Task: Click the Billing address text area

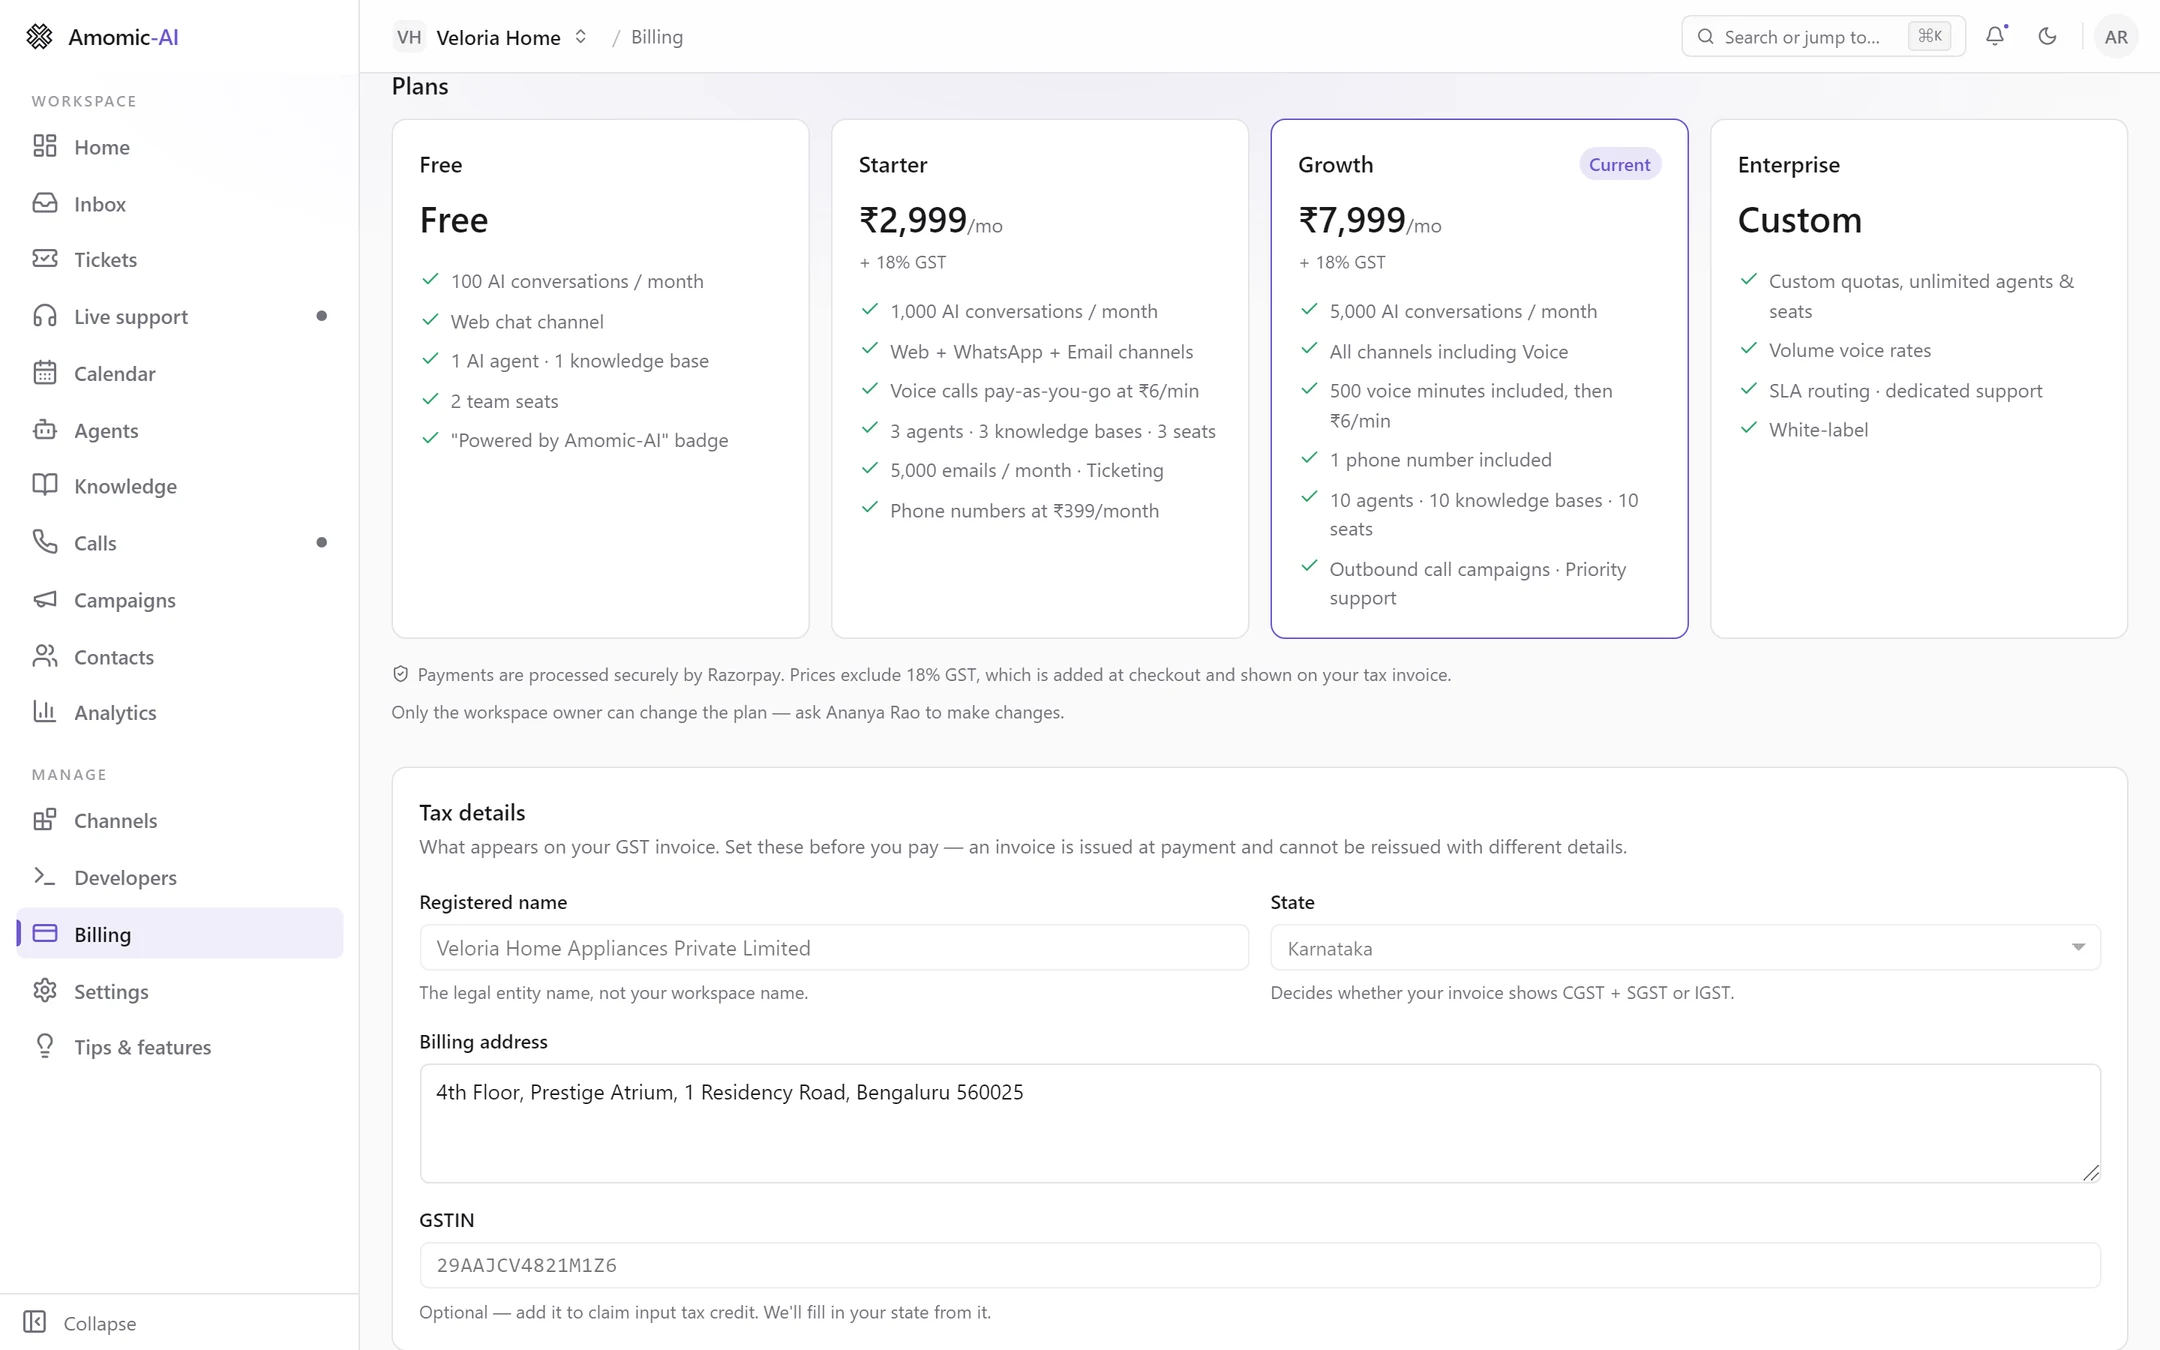Action: click(x=1260, y=1123)
